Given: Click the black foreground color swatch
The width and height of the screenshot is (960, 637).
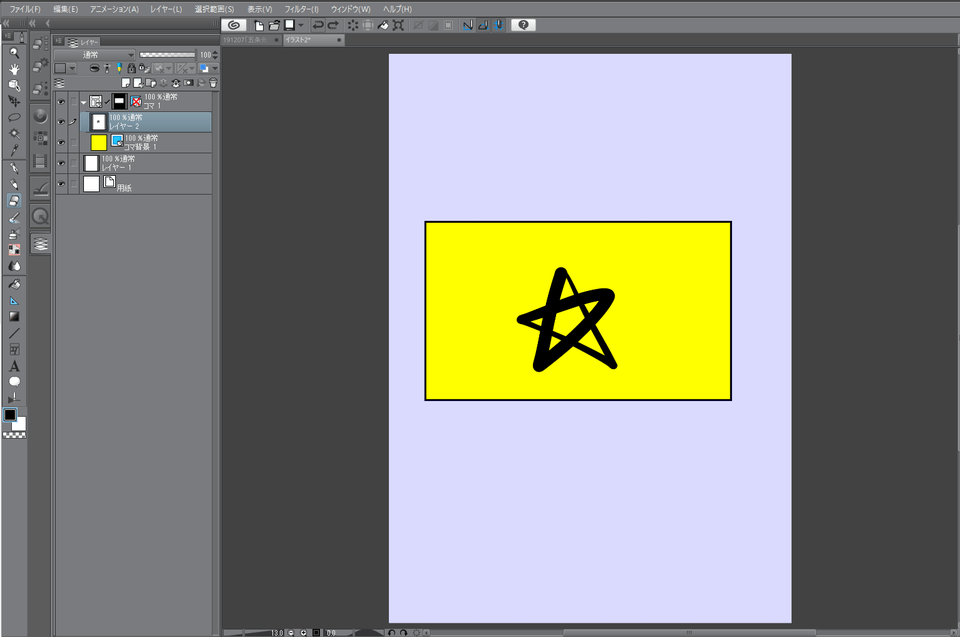Looking at the screenshot, I should 10,414.
